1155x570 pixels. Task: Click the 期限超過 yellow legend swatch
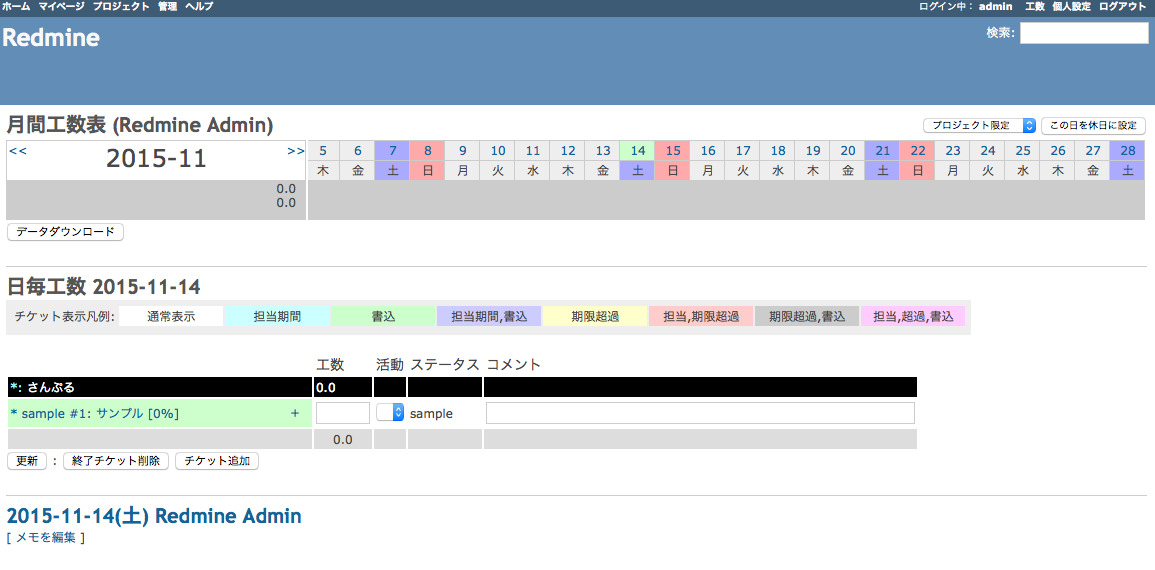pos(595,317)
